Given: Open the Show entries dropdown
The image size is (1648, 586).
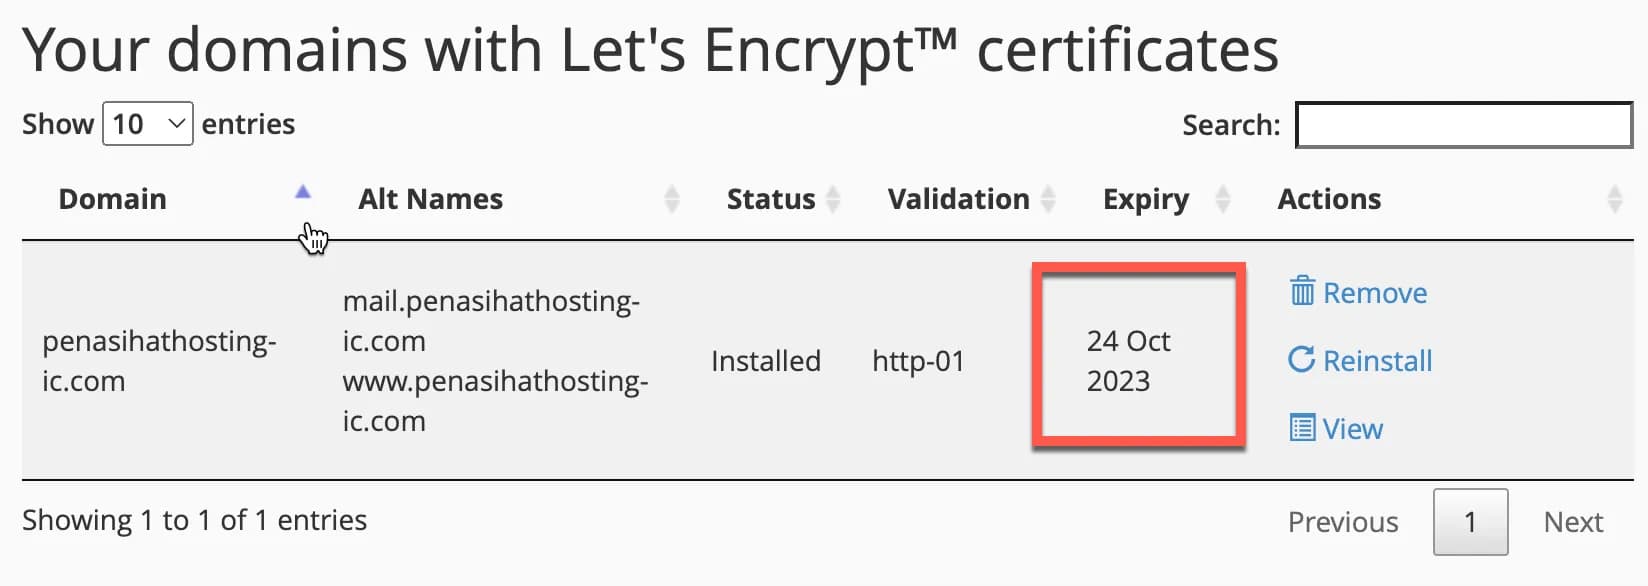Looking at the screenshot, I should click(147, 123).
